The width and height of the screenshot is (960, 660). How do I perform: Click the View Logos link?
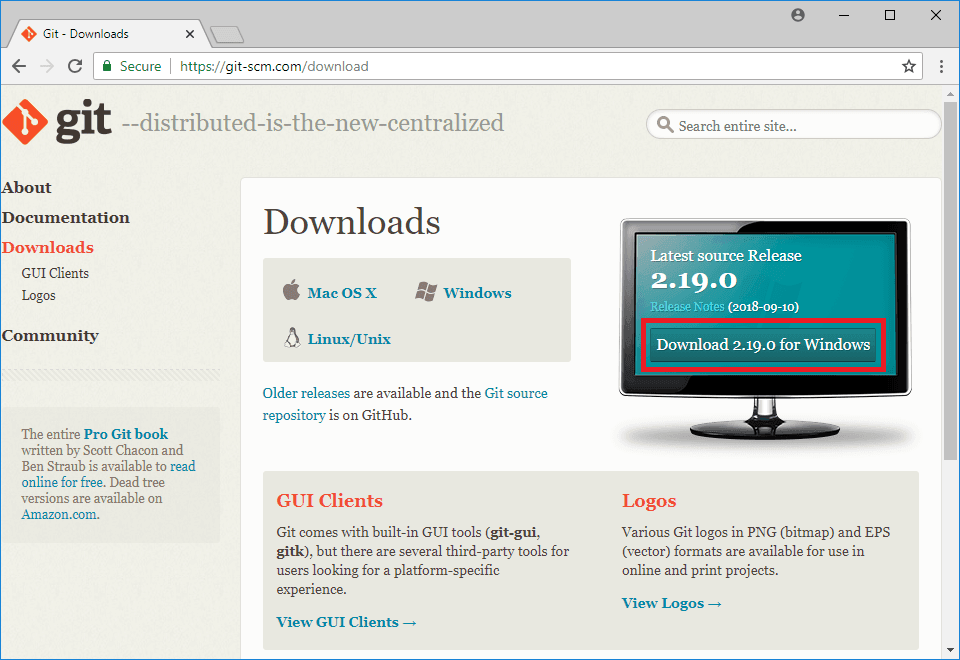(x=671, y=603)
